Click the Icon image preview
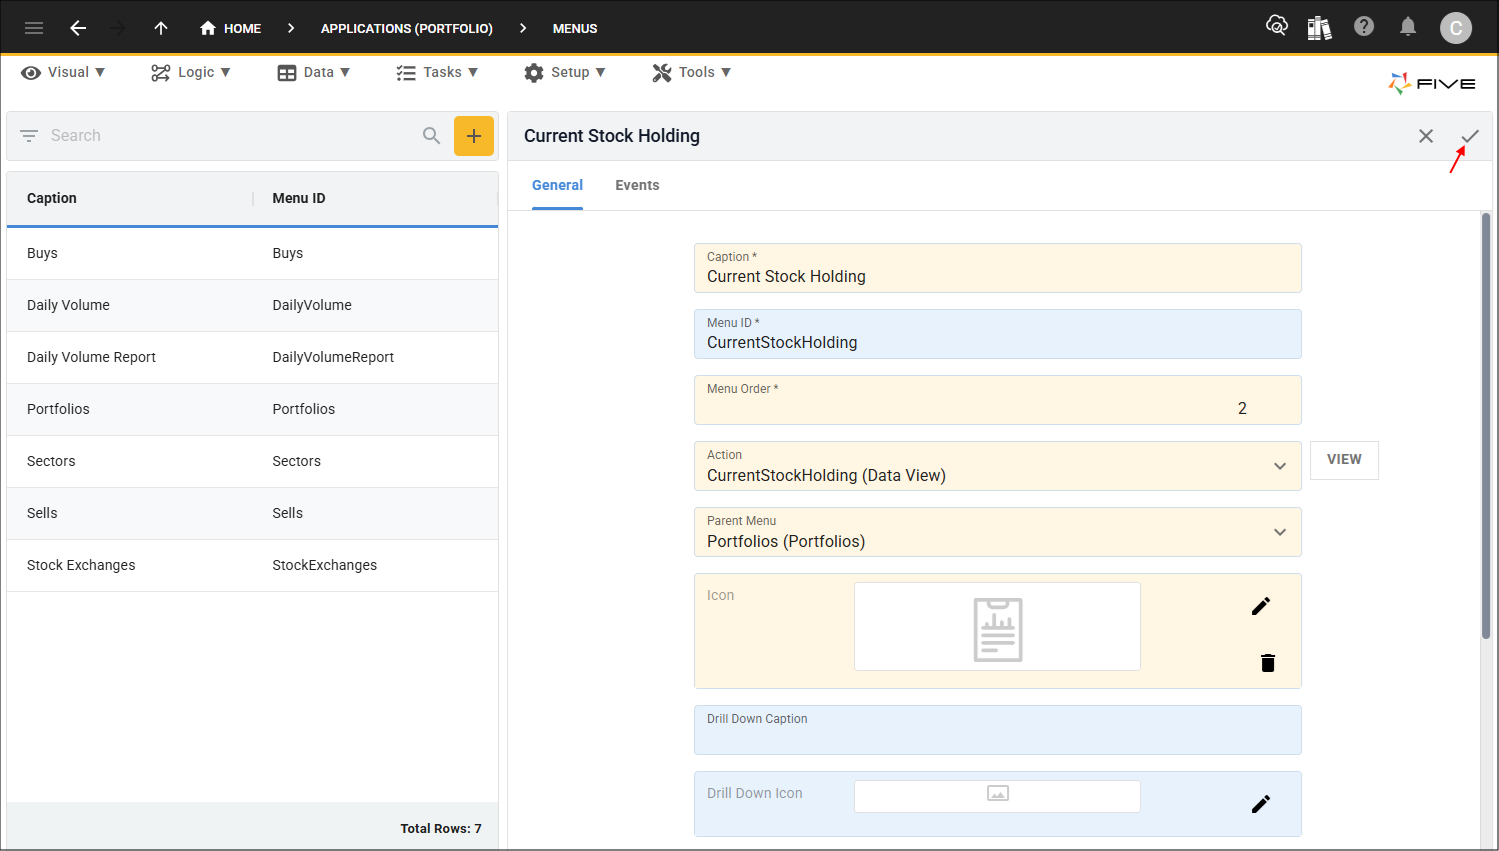1499x851 pixels. [x=997, y=627]
